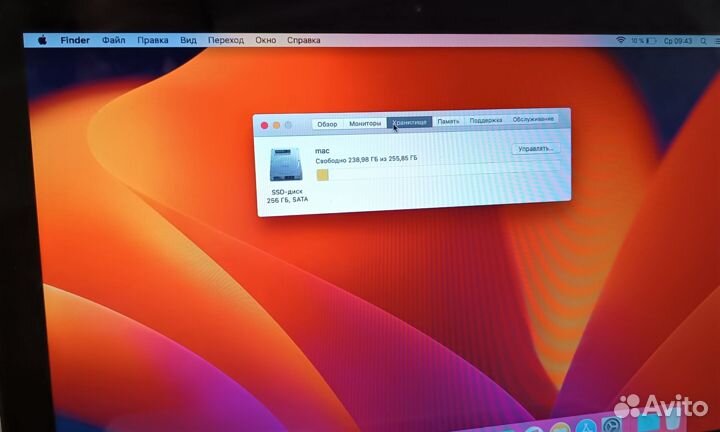Open the Справка menu

click(x=304, y=40)
